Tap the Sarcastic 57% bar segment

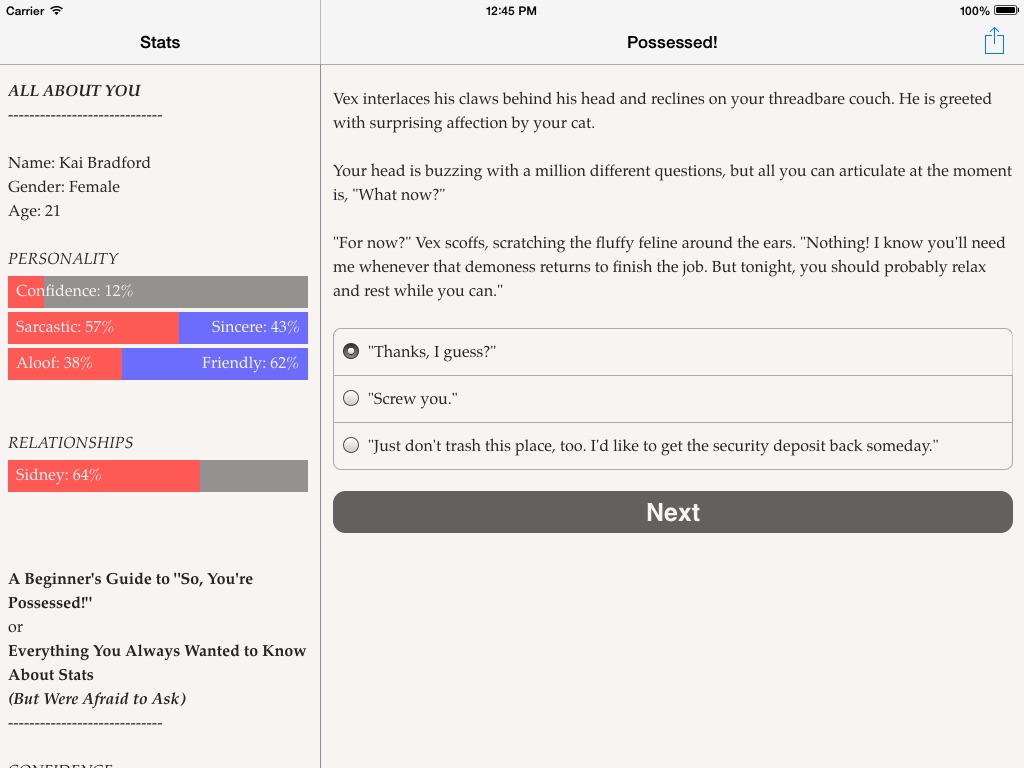click(x=93, y=328)
